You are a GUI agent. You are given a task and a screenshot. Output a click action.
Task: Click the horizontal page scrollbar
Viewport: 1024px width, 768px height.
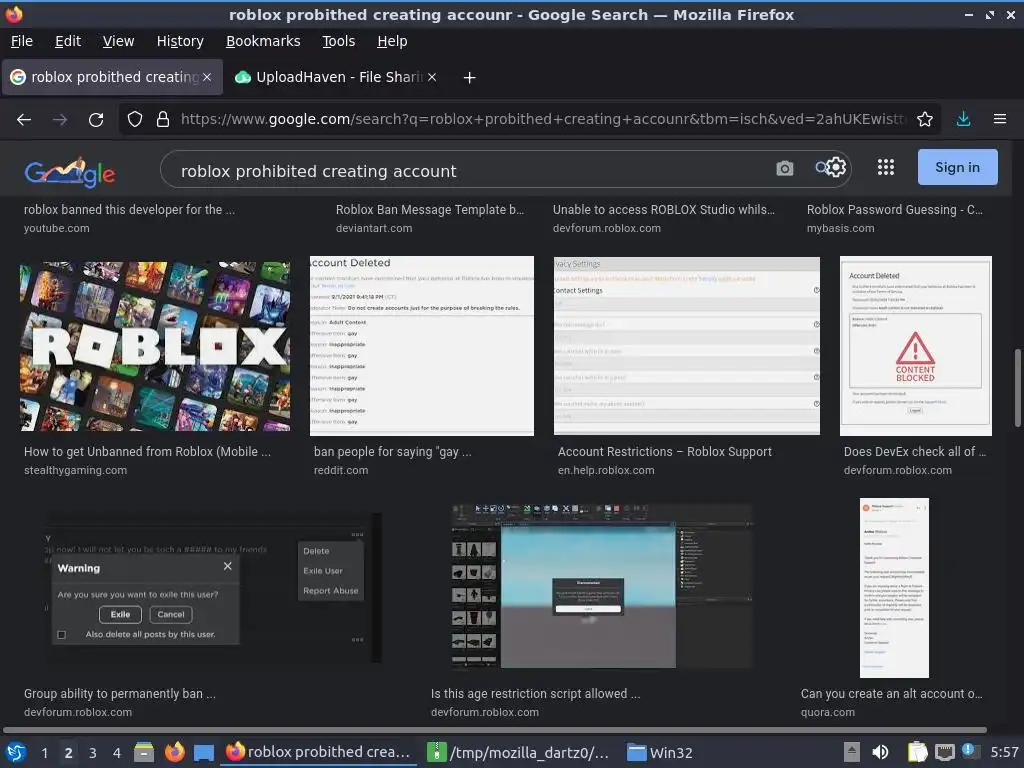point(495,730)
